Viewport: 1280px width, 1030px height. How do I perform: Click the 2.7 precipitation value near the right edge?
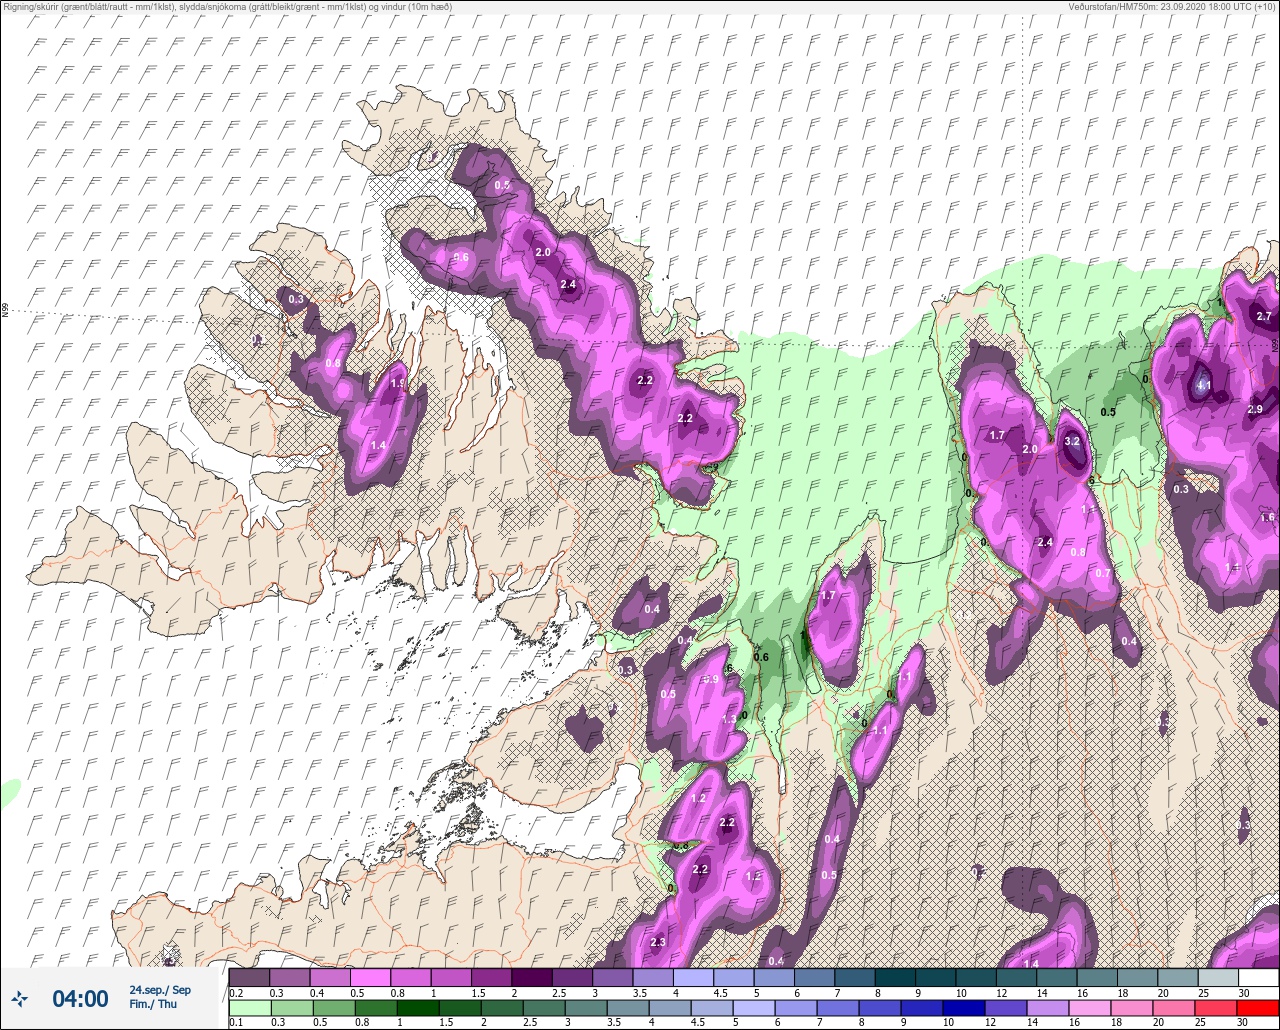(x=1264, y=316)
